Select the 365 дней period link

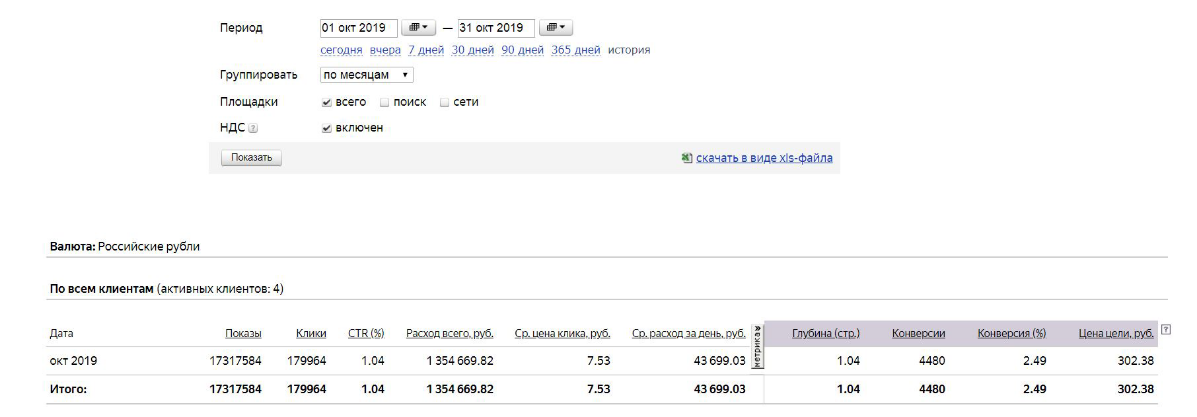[575, 50]
